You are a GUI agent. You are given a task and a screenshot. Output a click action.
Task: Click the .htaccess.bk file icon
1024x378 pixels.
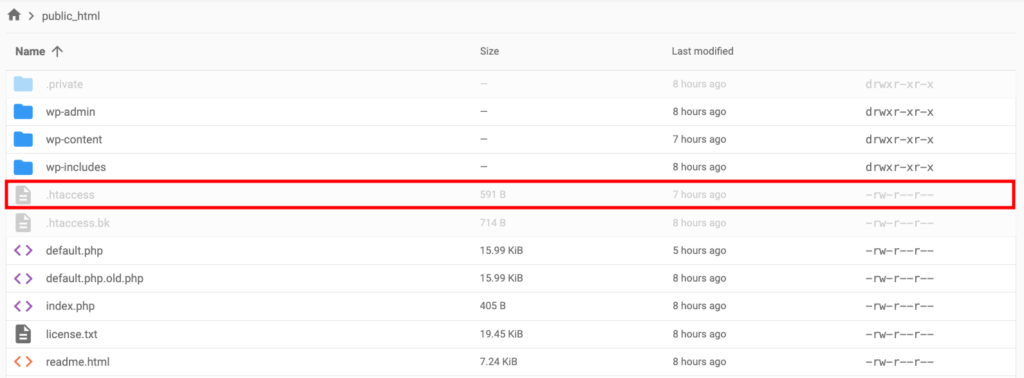(x=24, y=223)
